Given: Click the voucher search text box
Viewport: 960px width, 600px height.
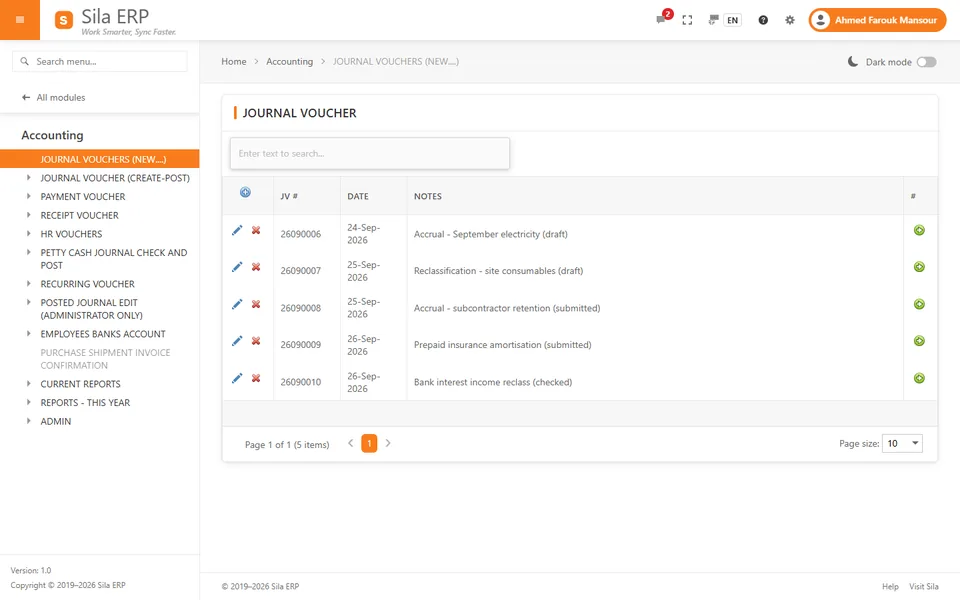Looking at the screenshot, I should [x=370, y=153].
